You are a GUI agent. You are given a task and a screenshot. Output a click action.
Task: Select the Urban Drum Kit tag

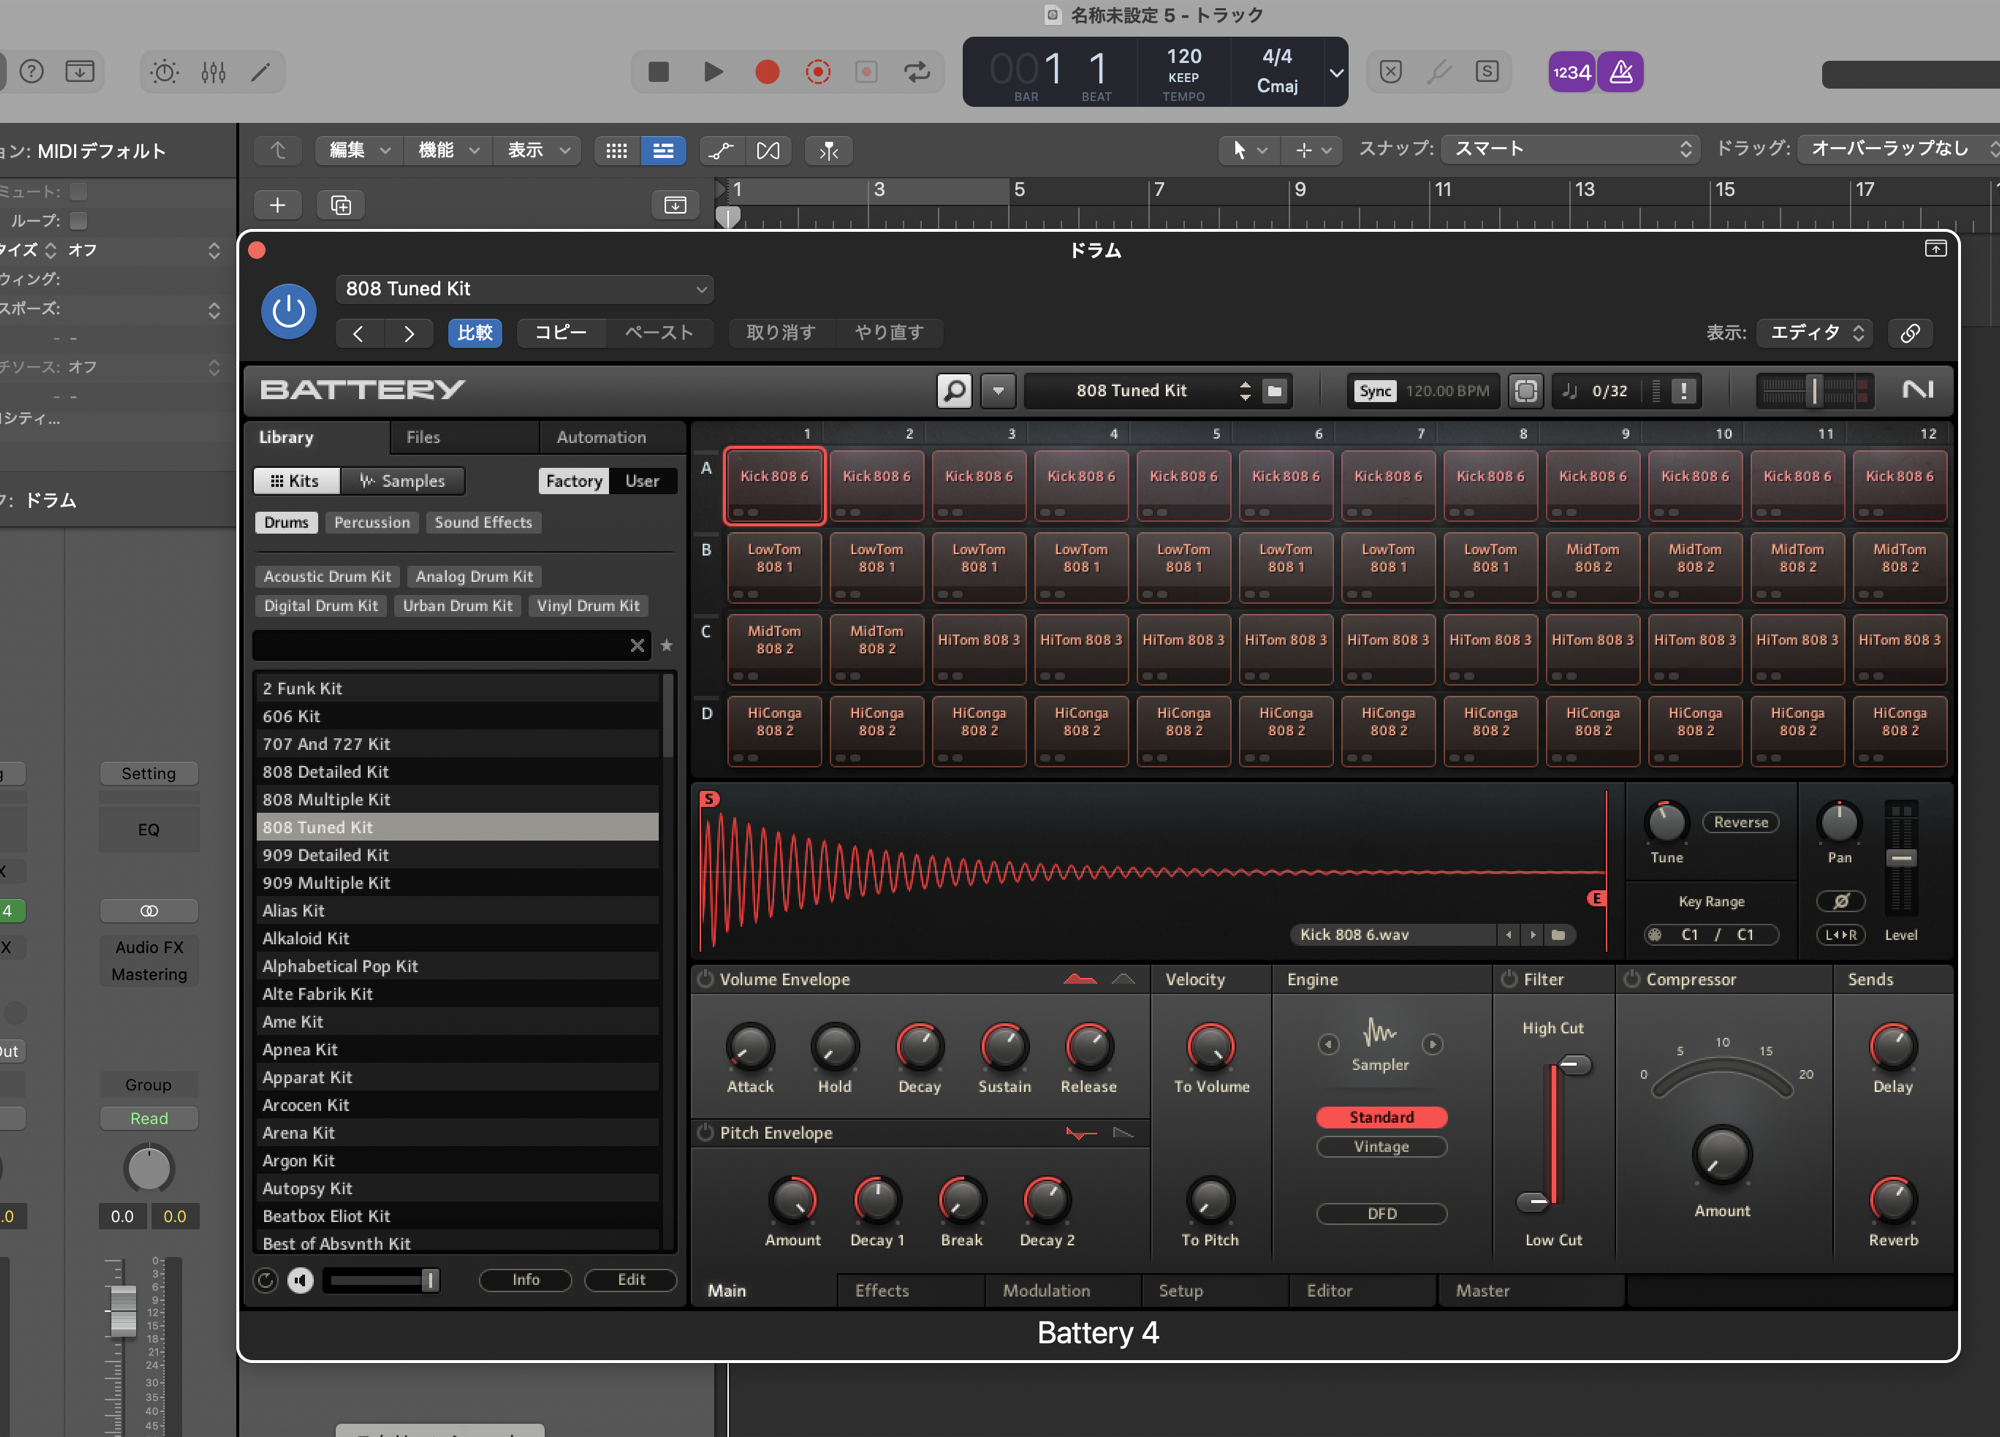pos(458,605)
